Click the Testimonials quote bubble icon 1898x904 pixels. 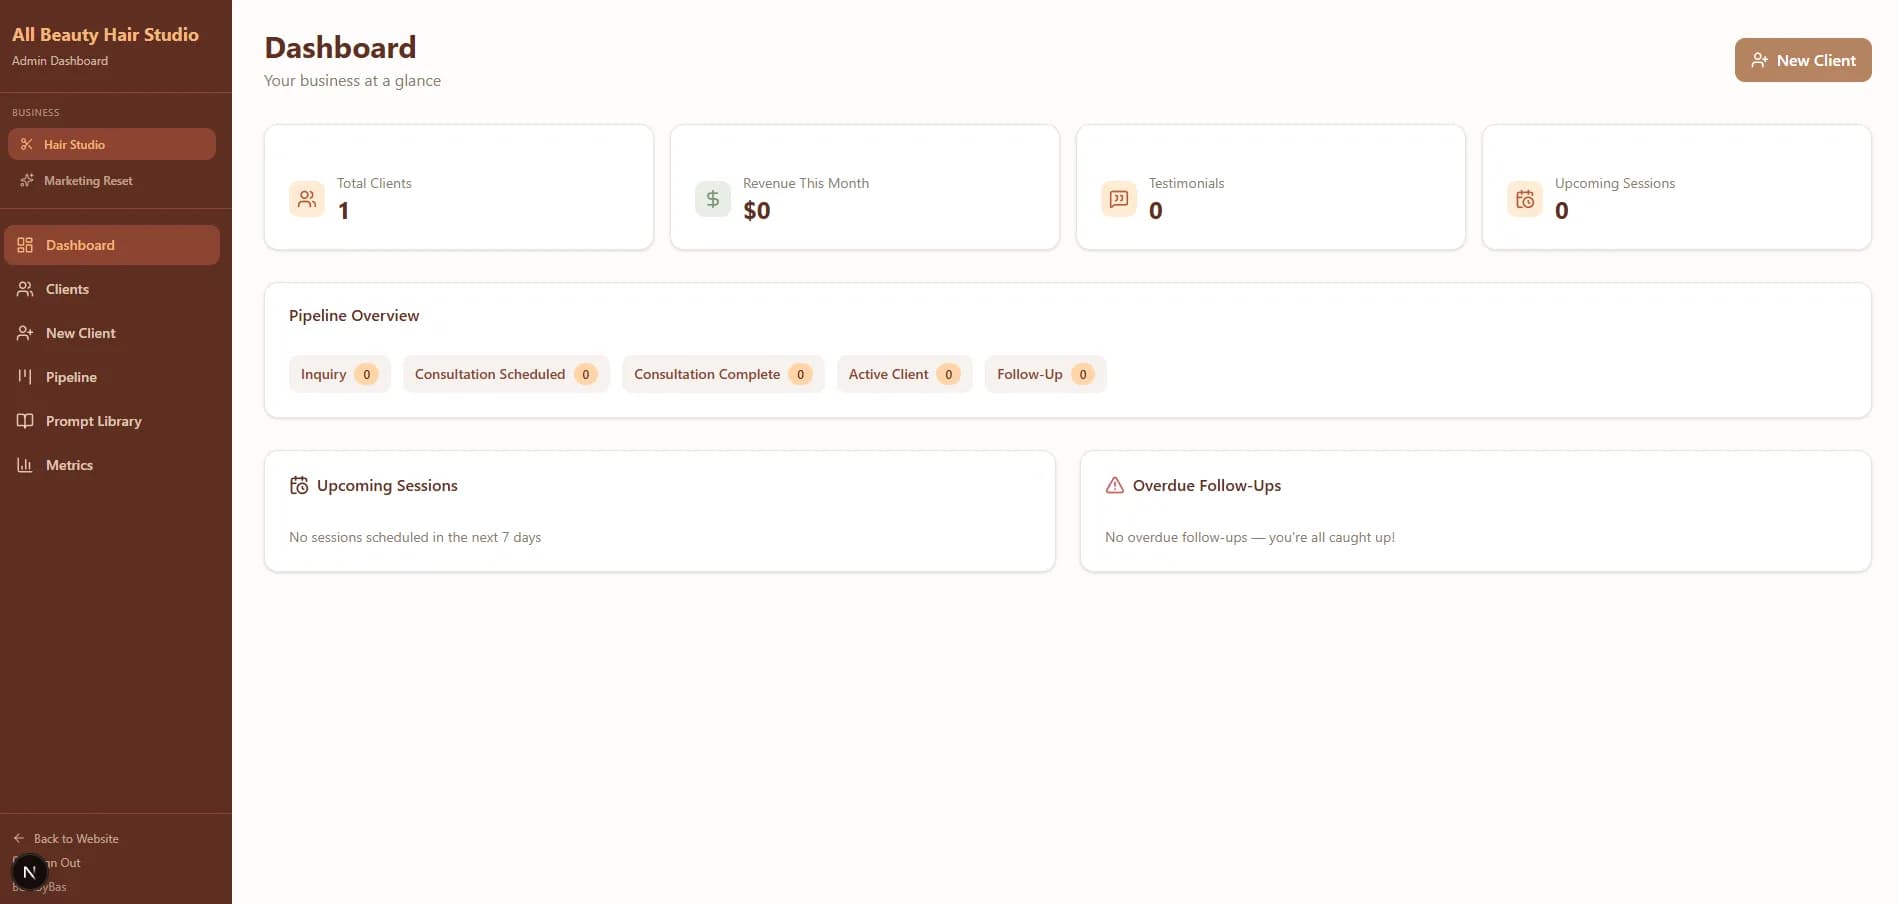pyautogui.click(x=1118, y=199)
